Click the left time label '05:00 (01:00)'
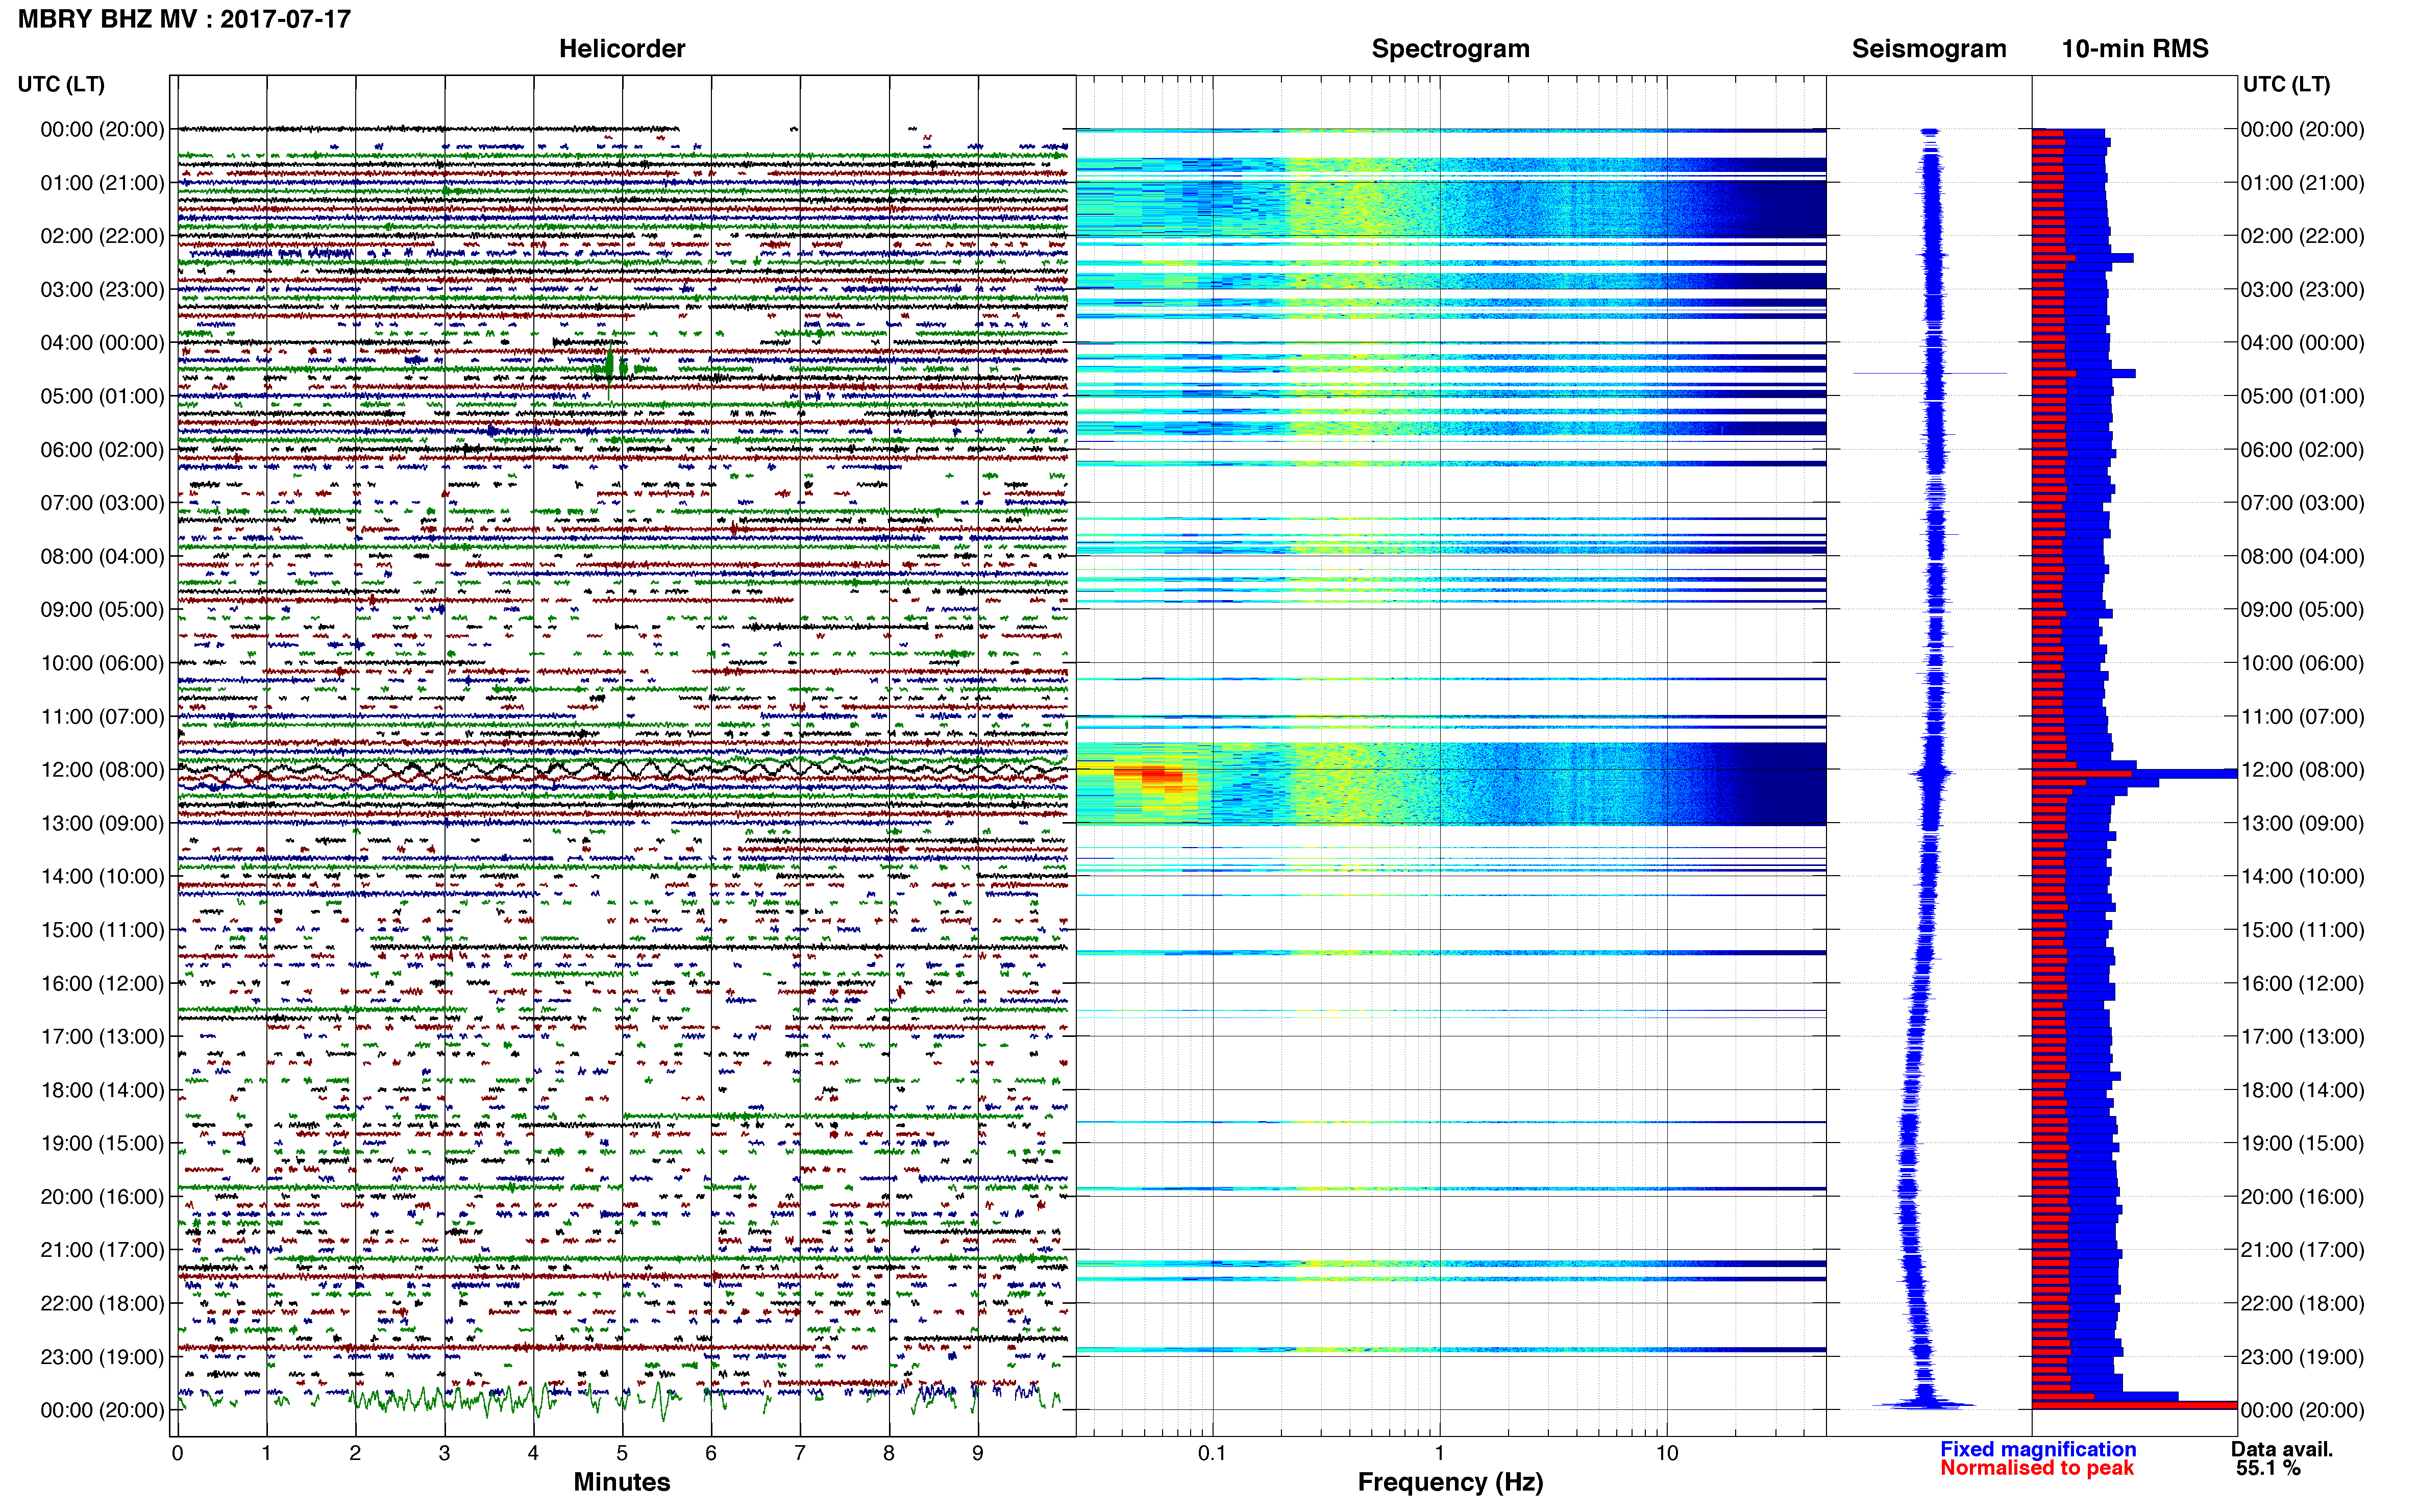The height and width of the screenshot is (1512, 2419). [x=102, y=396]
